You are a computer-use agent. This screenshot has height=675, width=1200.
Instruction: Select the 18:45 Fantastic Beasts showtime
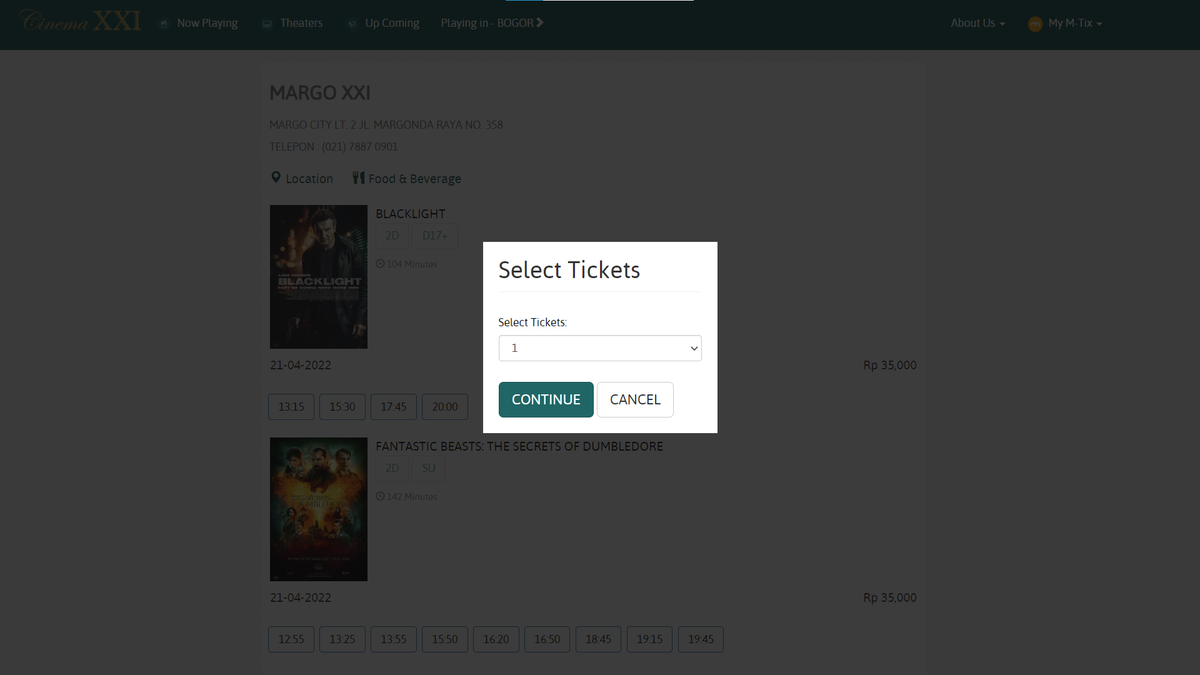click(x=598, y=639)
